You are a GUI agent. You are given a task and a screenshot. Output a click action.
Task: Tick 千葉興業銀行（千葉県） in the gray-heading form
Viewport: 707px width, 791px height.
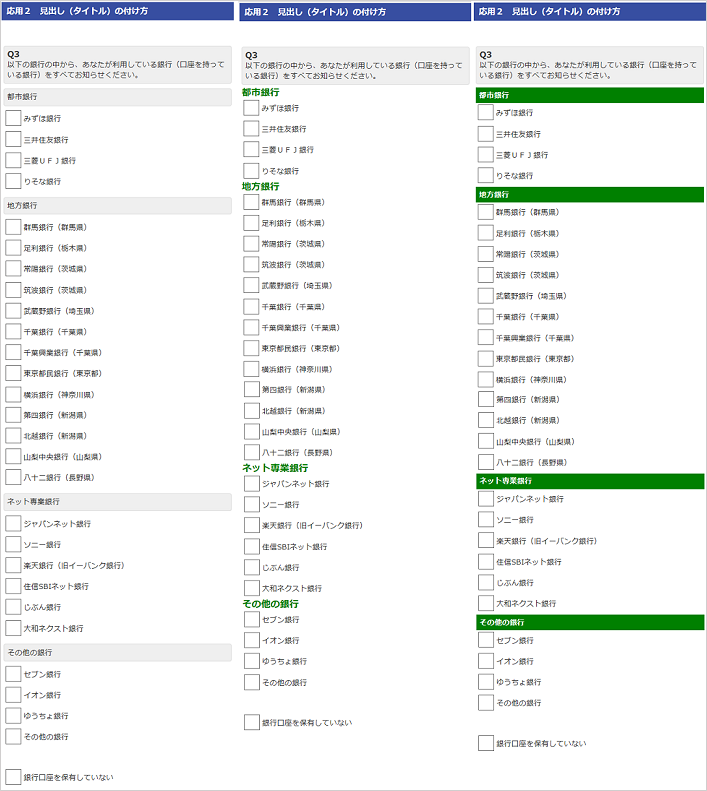(x=13, y=352)
